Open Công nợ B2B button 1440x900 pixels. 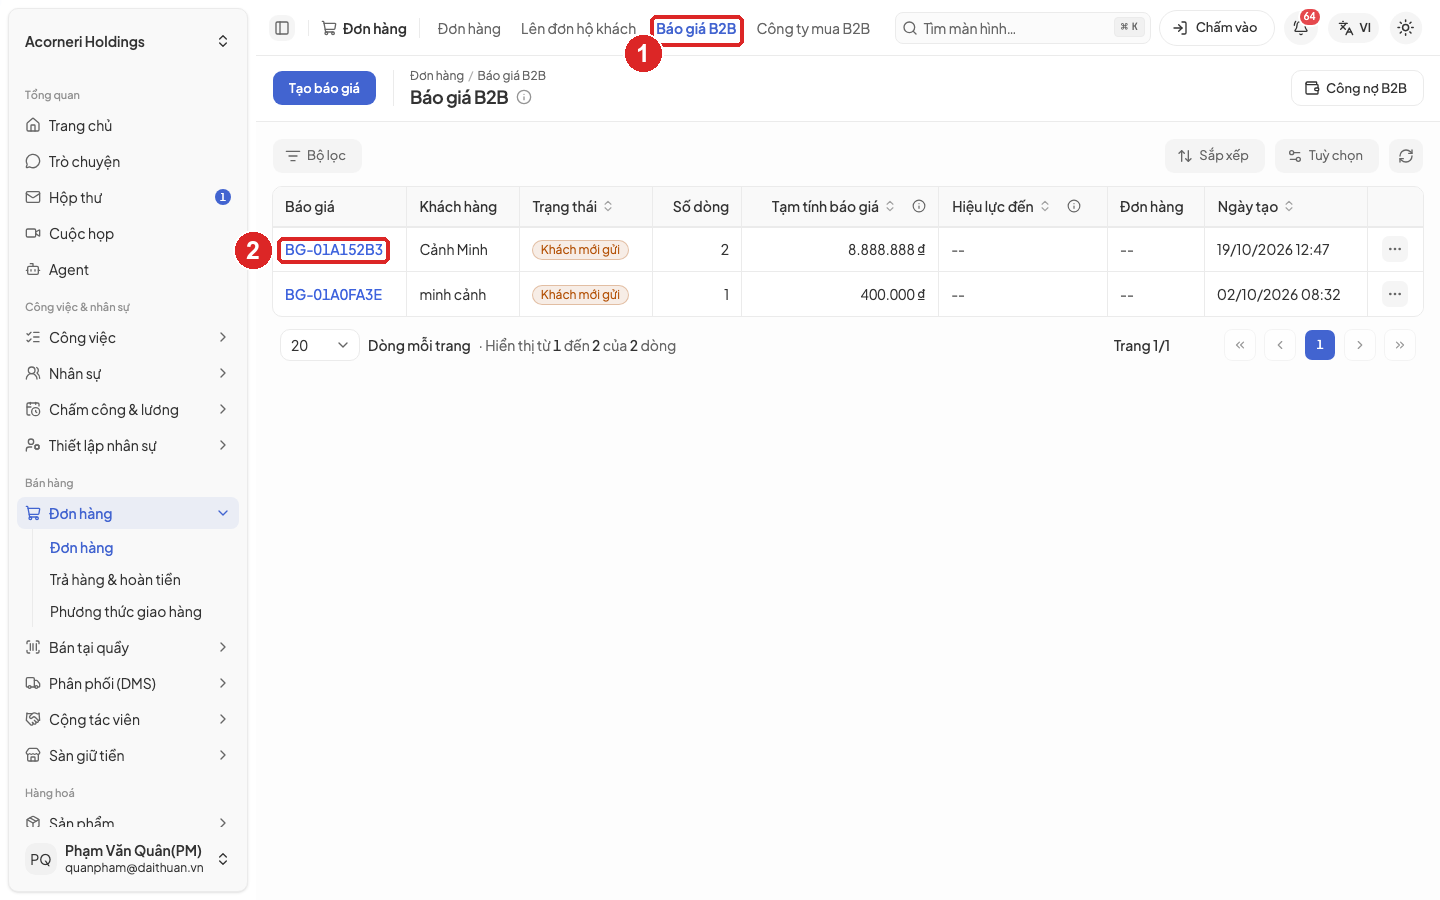point(1357,88)
